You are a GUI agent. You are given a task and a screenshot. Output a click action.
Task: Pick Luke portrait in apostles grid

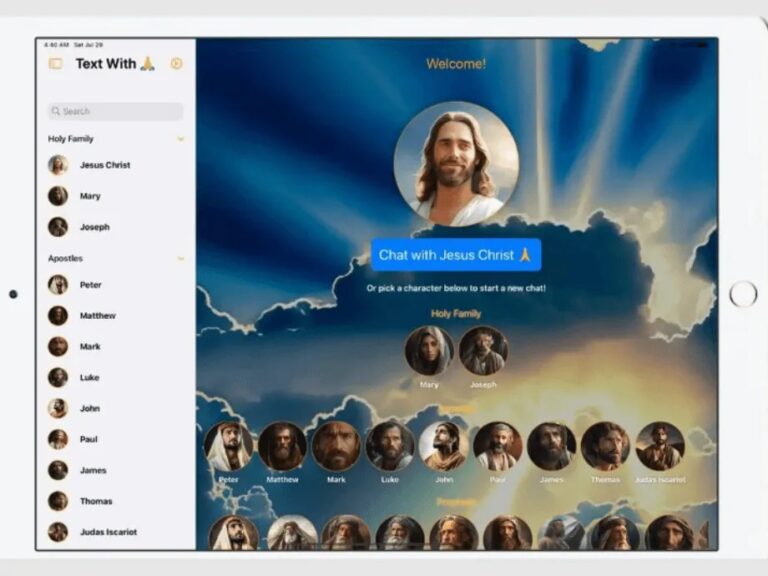coord(390,446)
